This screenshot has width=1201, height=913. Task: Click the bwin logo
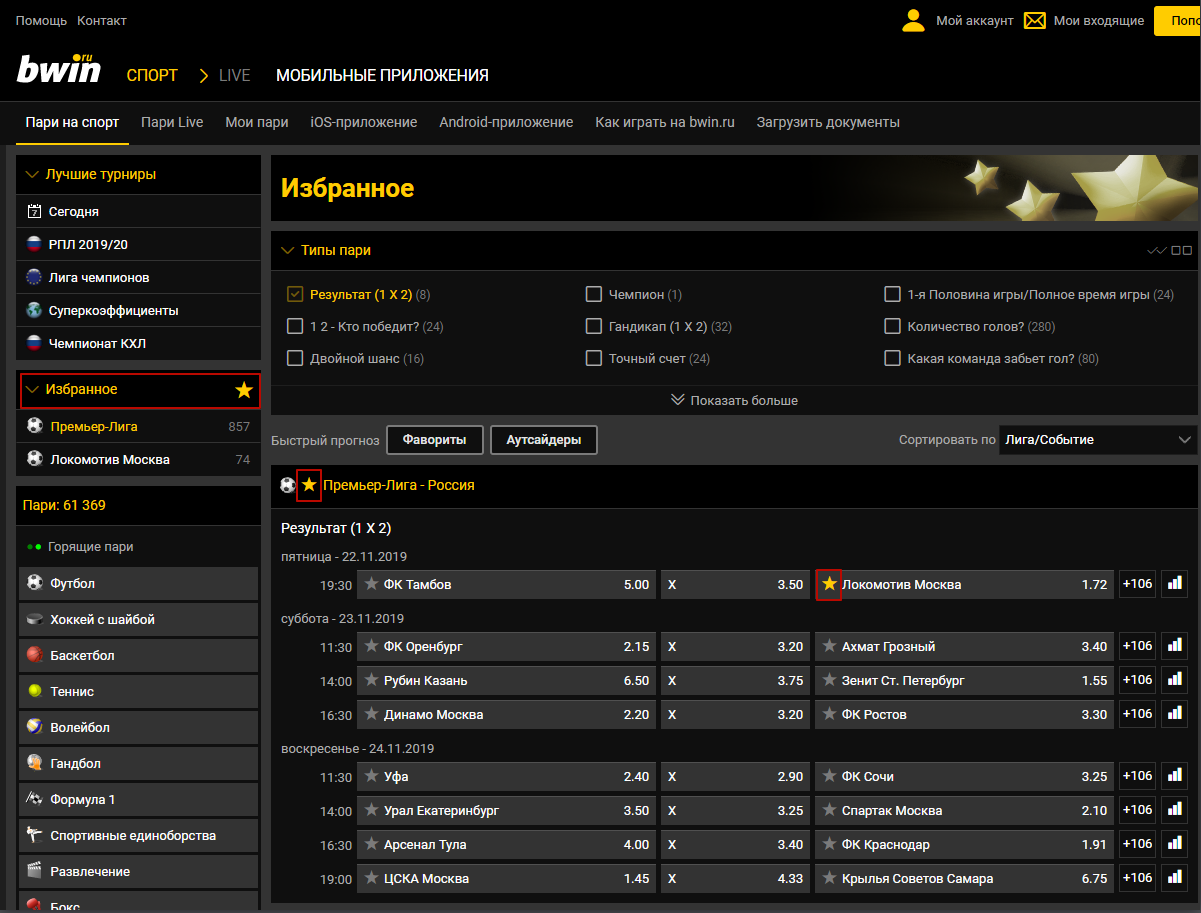pos(59,71)
